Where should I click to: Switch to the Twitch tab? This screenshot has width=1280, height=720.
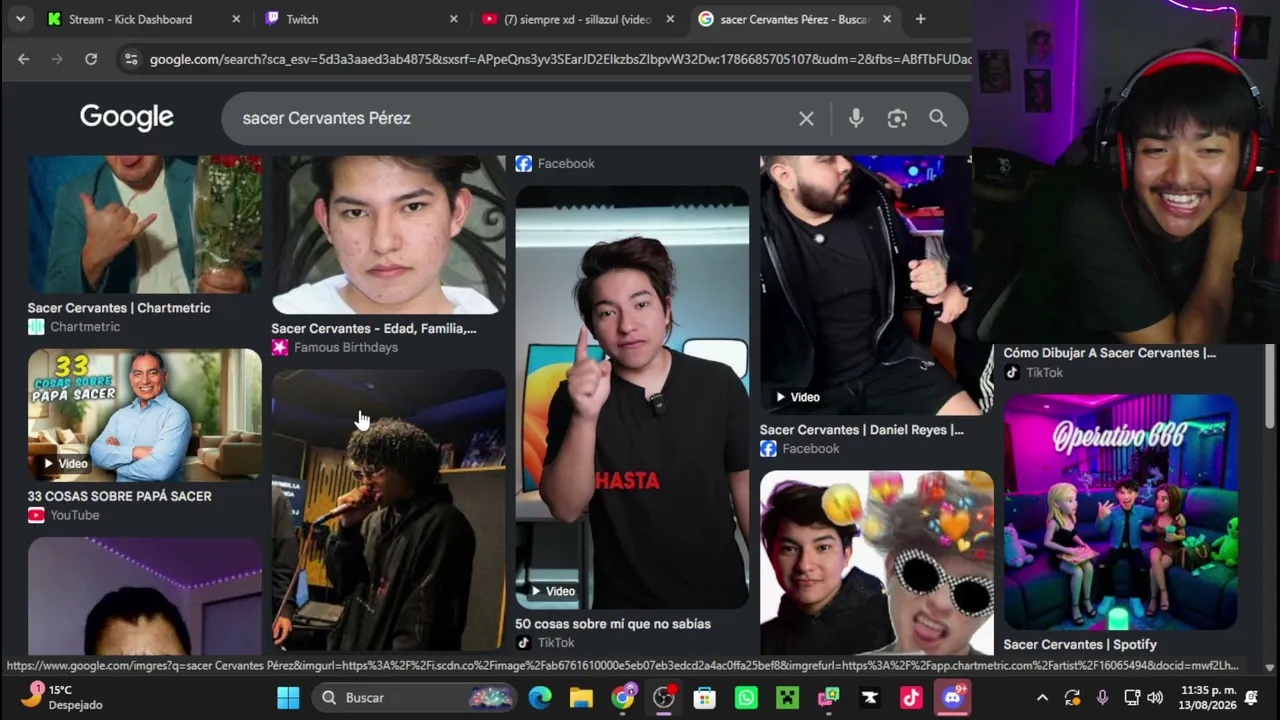pos(360,19)
